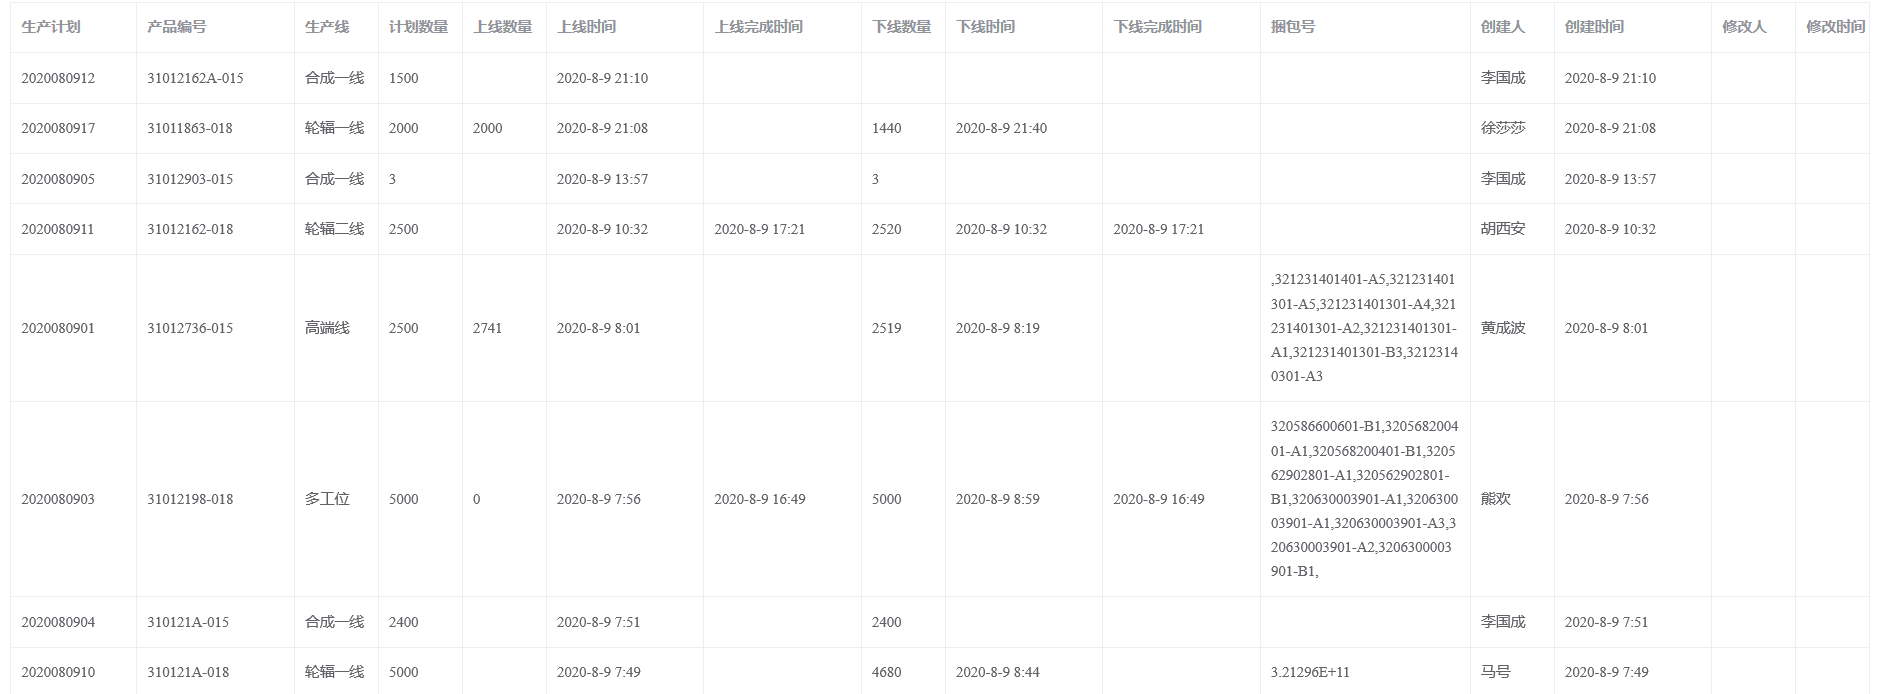The height and width of the screenshot is (694, 1879).
Task: Click plan number 2020080917 cell
Action: [x=58, y=128]
